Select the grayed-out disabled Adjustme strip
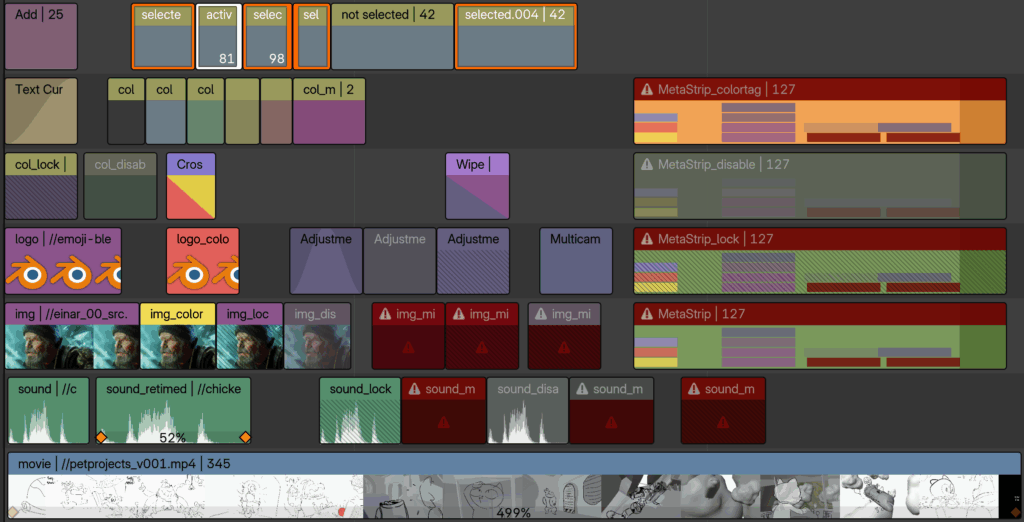Viewport: 1024px width, 522px height. coord(400,261)
